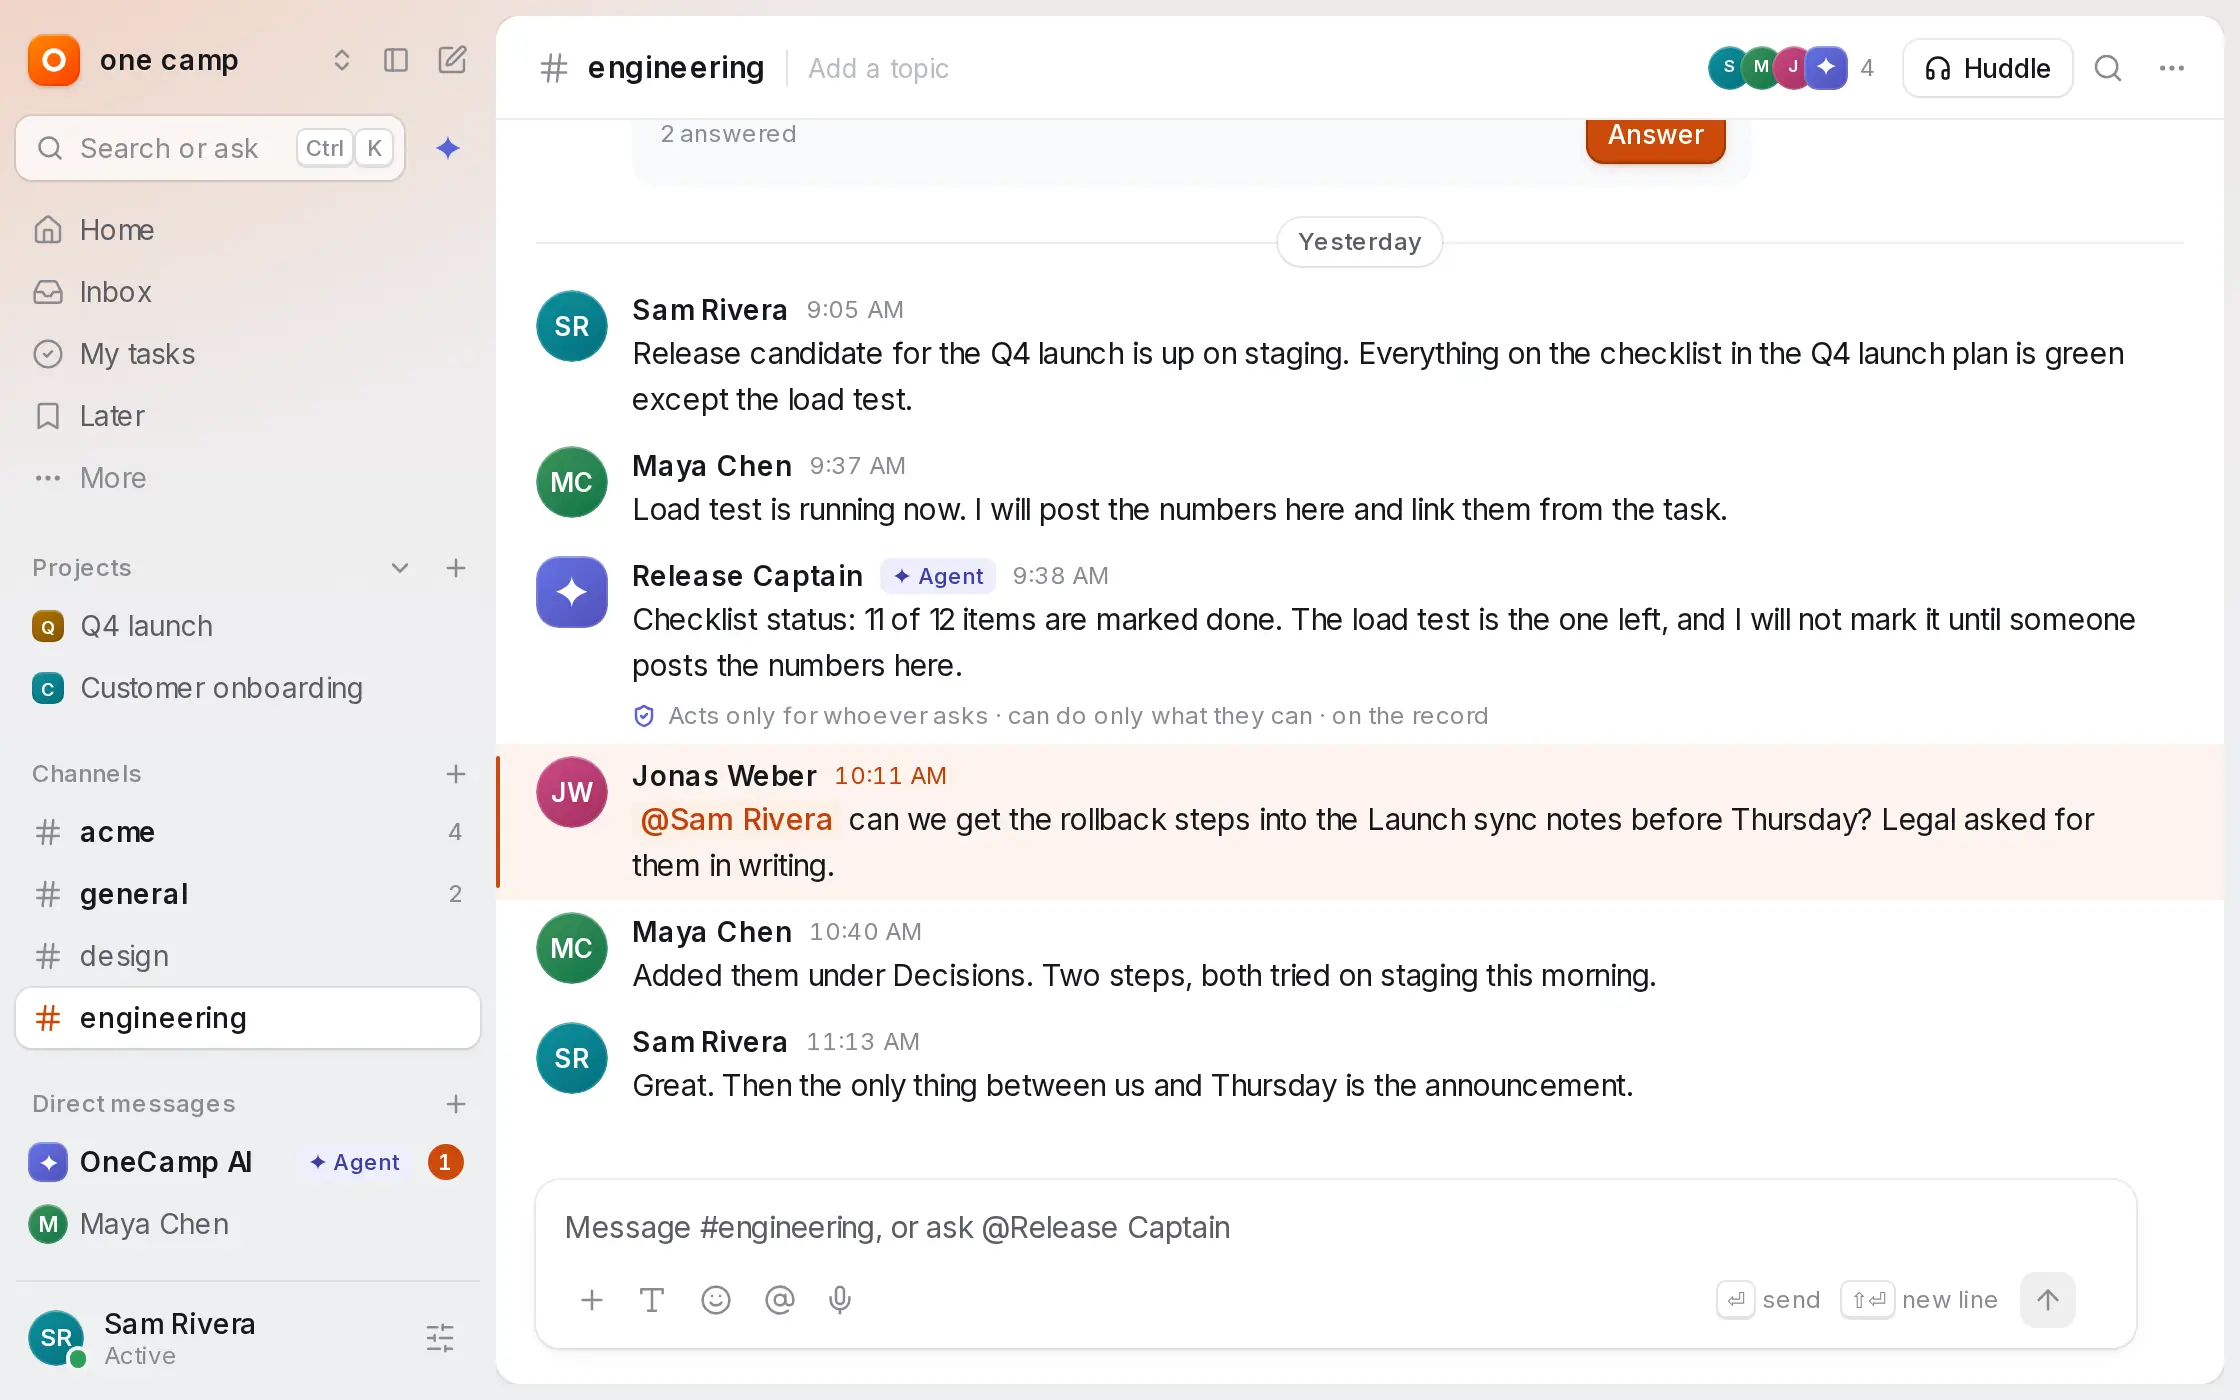Open Home in the sidebar
Screen dimensions: 2240x1400
(248, 230)
